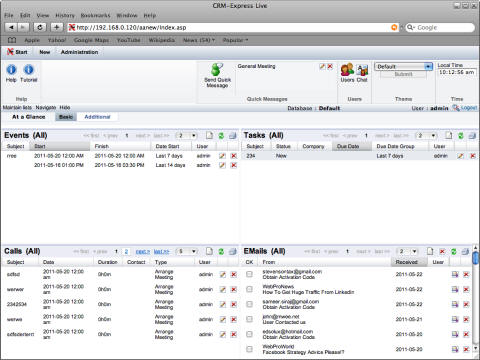This screenshot has width=480, height=360.
Task: Delete selected emails in EMails toolbar
Action: pyautogui.click(x=442, y=251)
